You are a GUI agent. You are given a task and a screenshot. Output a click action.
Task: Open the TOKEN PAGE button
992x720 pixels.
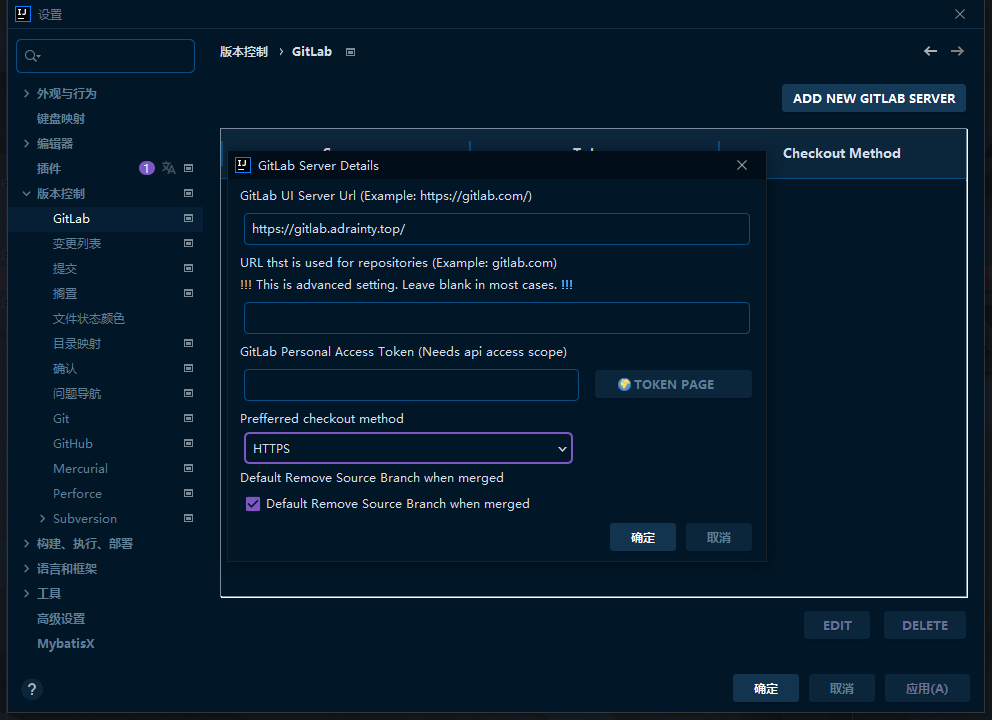673,384
